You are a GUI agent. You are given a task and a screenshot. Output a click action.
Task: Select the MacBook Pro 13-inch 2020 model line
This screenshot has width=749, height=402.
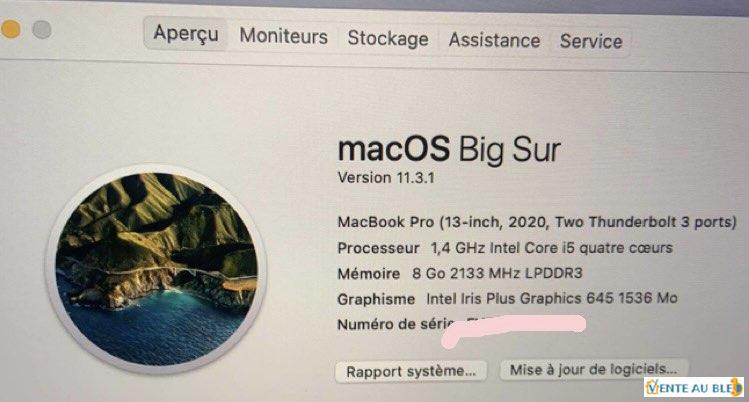coord(537,222)
